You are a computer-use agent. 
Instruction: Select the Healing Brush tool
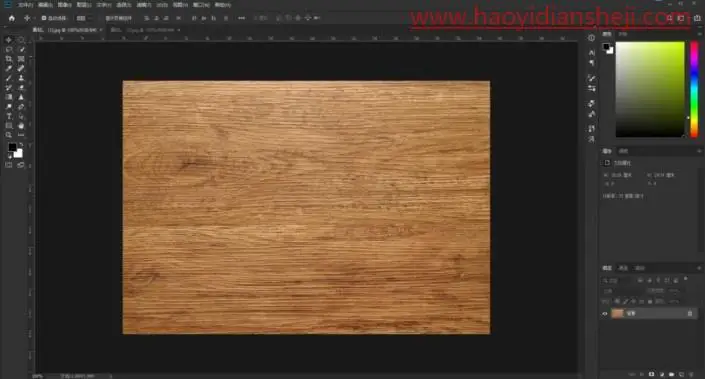click(x=21, y=68)
